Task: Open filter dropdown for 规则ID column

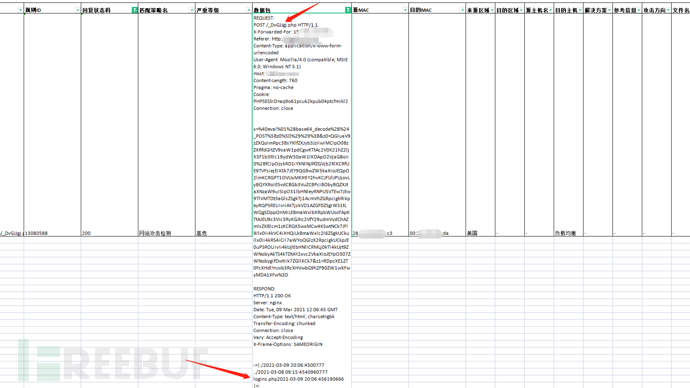Action: point(77,10)
